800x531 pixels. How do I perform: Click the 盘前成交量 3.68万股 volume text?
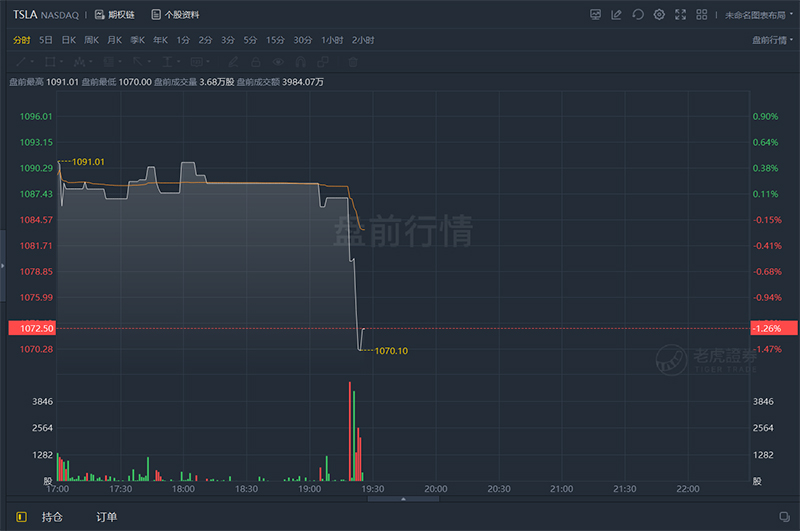194,82
